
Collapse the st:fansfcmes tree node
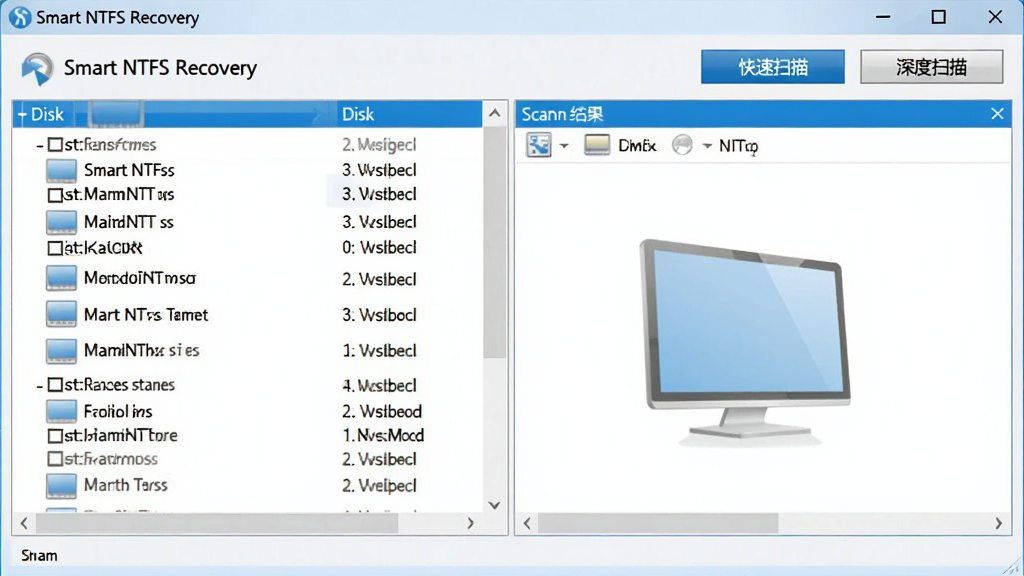click(x=40, y=145)
